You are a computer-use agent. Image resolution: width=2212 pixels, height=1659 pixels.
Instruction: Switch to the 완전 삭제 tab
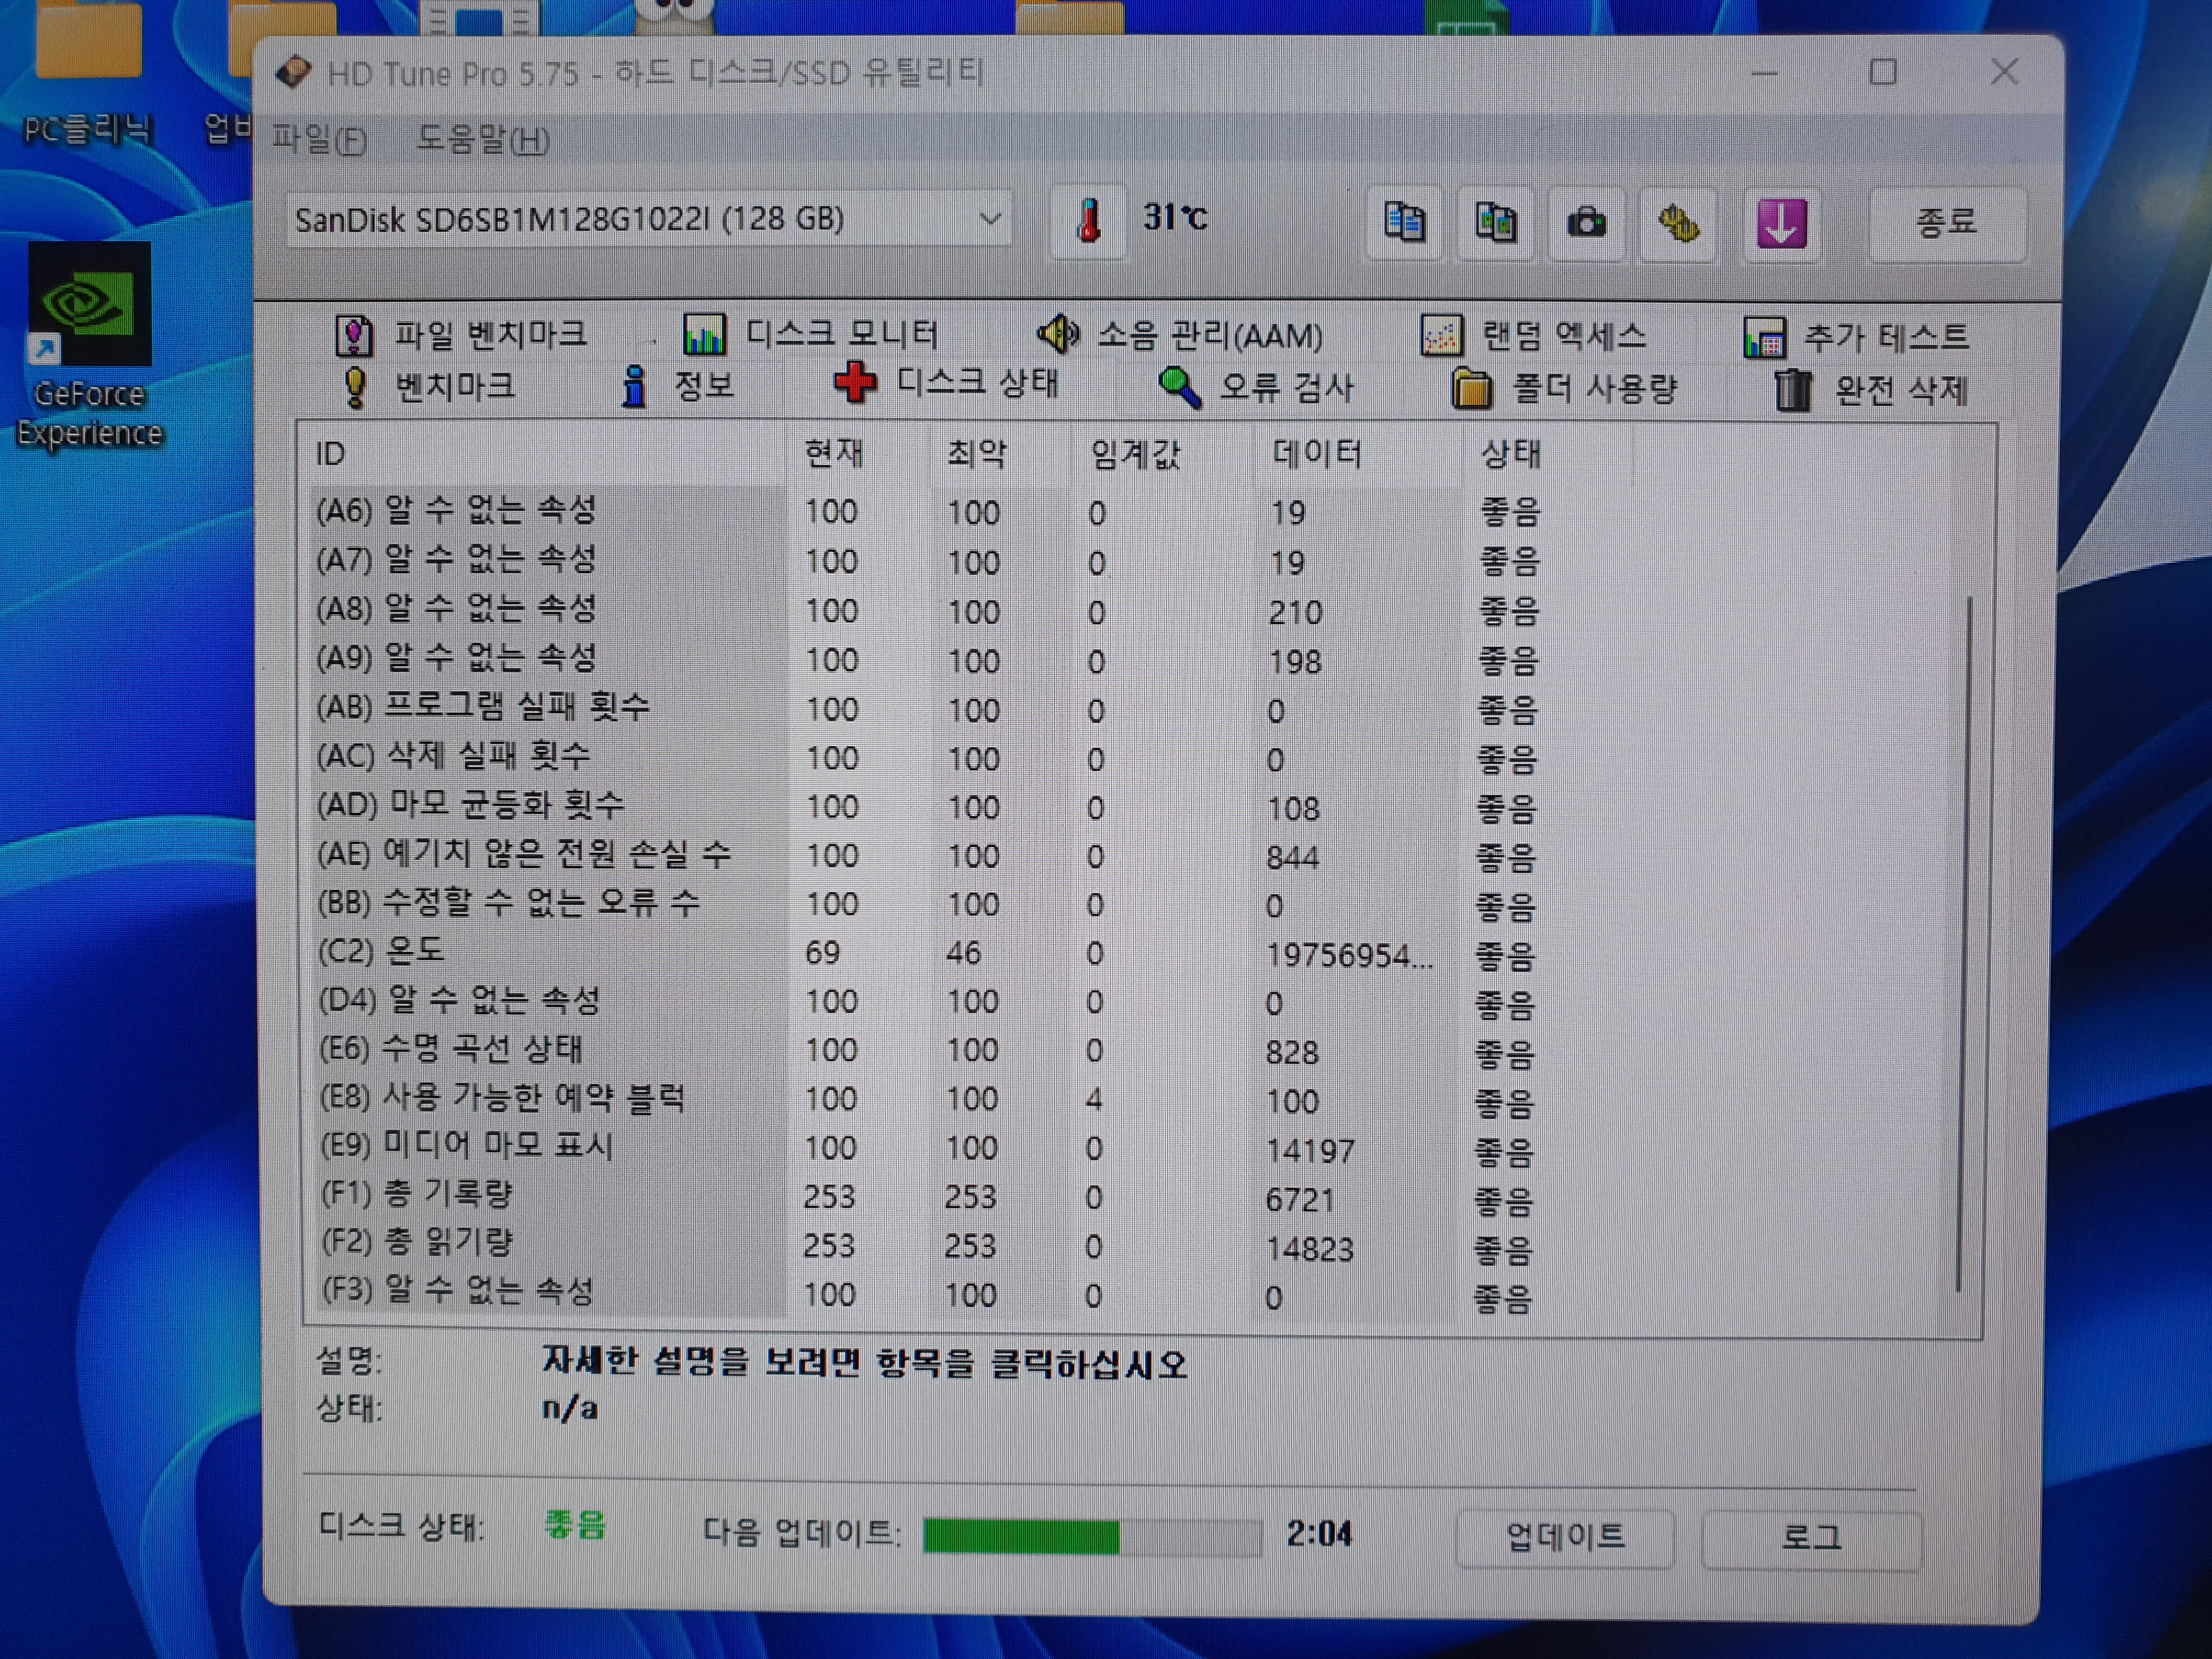pyautogui.click(x=1871, y=390)
